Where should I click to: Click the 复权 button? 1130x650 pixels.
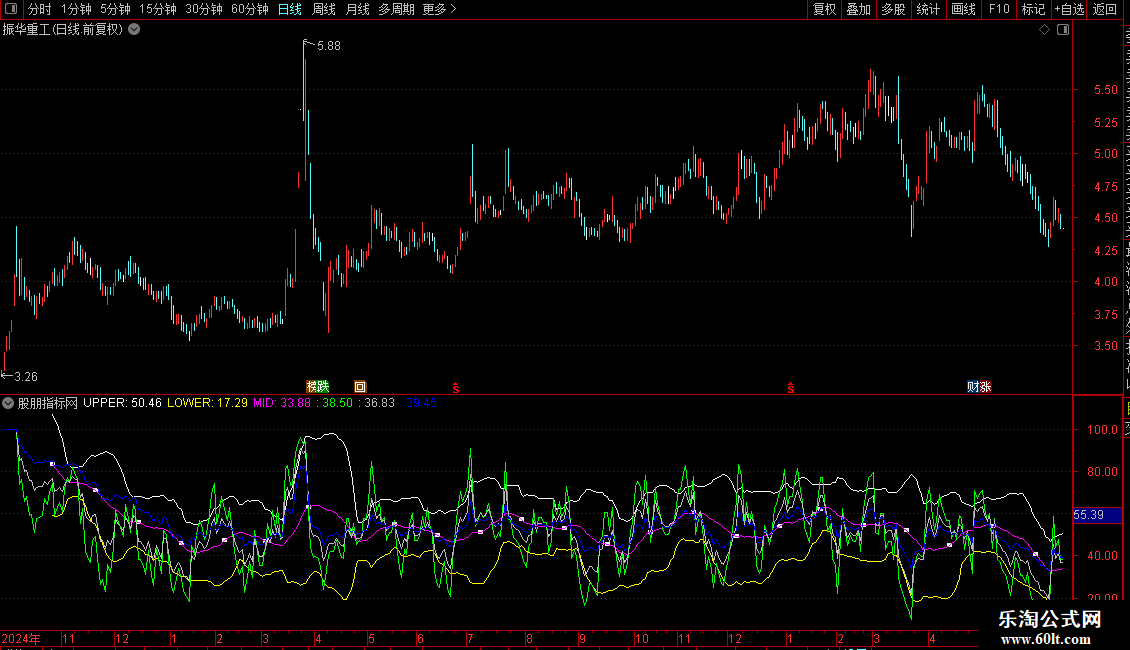824,9
